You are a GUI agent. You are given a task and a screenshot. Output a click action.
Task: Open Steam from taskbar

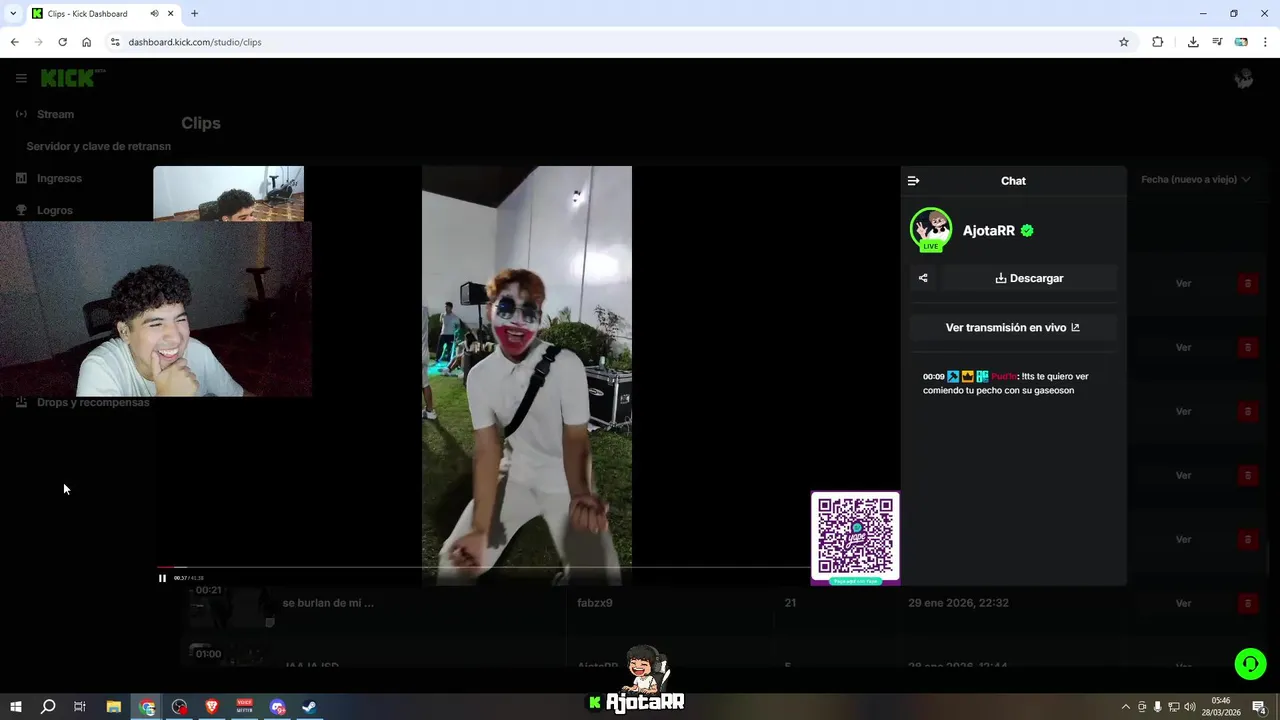pos(309,707)
